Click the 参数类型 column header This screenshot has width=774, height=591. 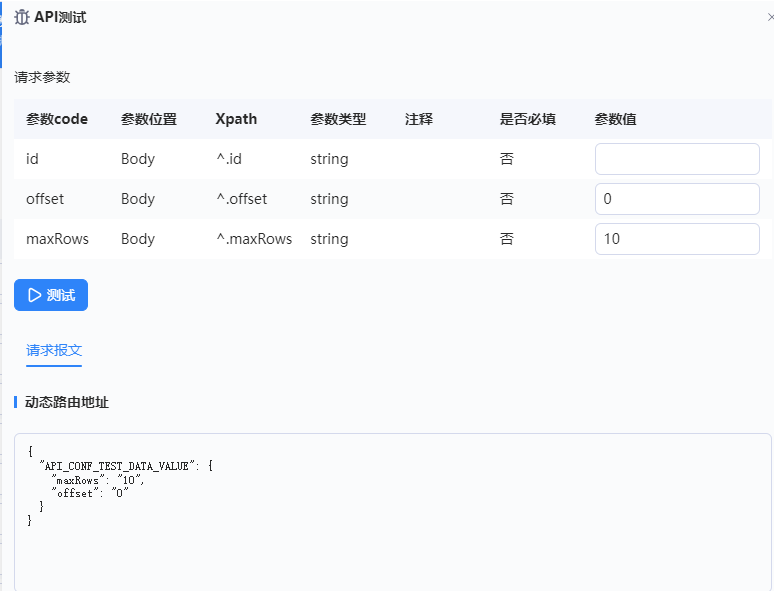tap(338, 119)
